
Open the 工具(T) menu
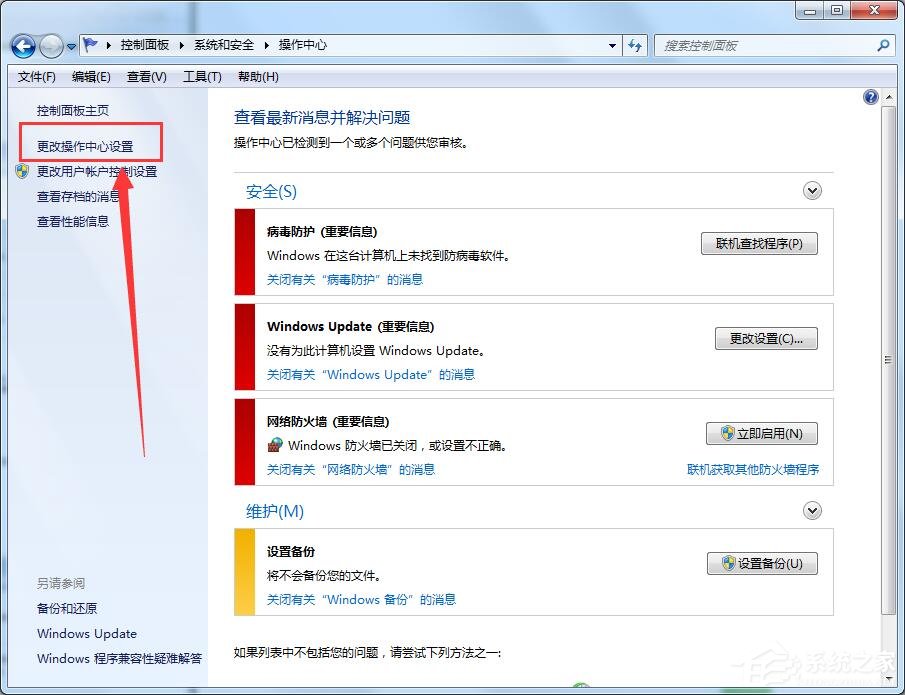click(202, 76)
